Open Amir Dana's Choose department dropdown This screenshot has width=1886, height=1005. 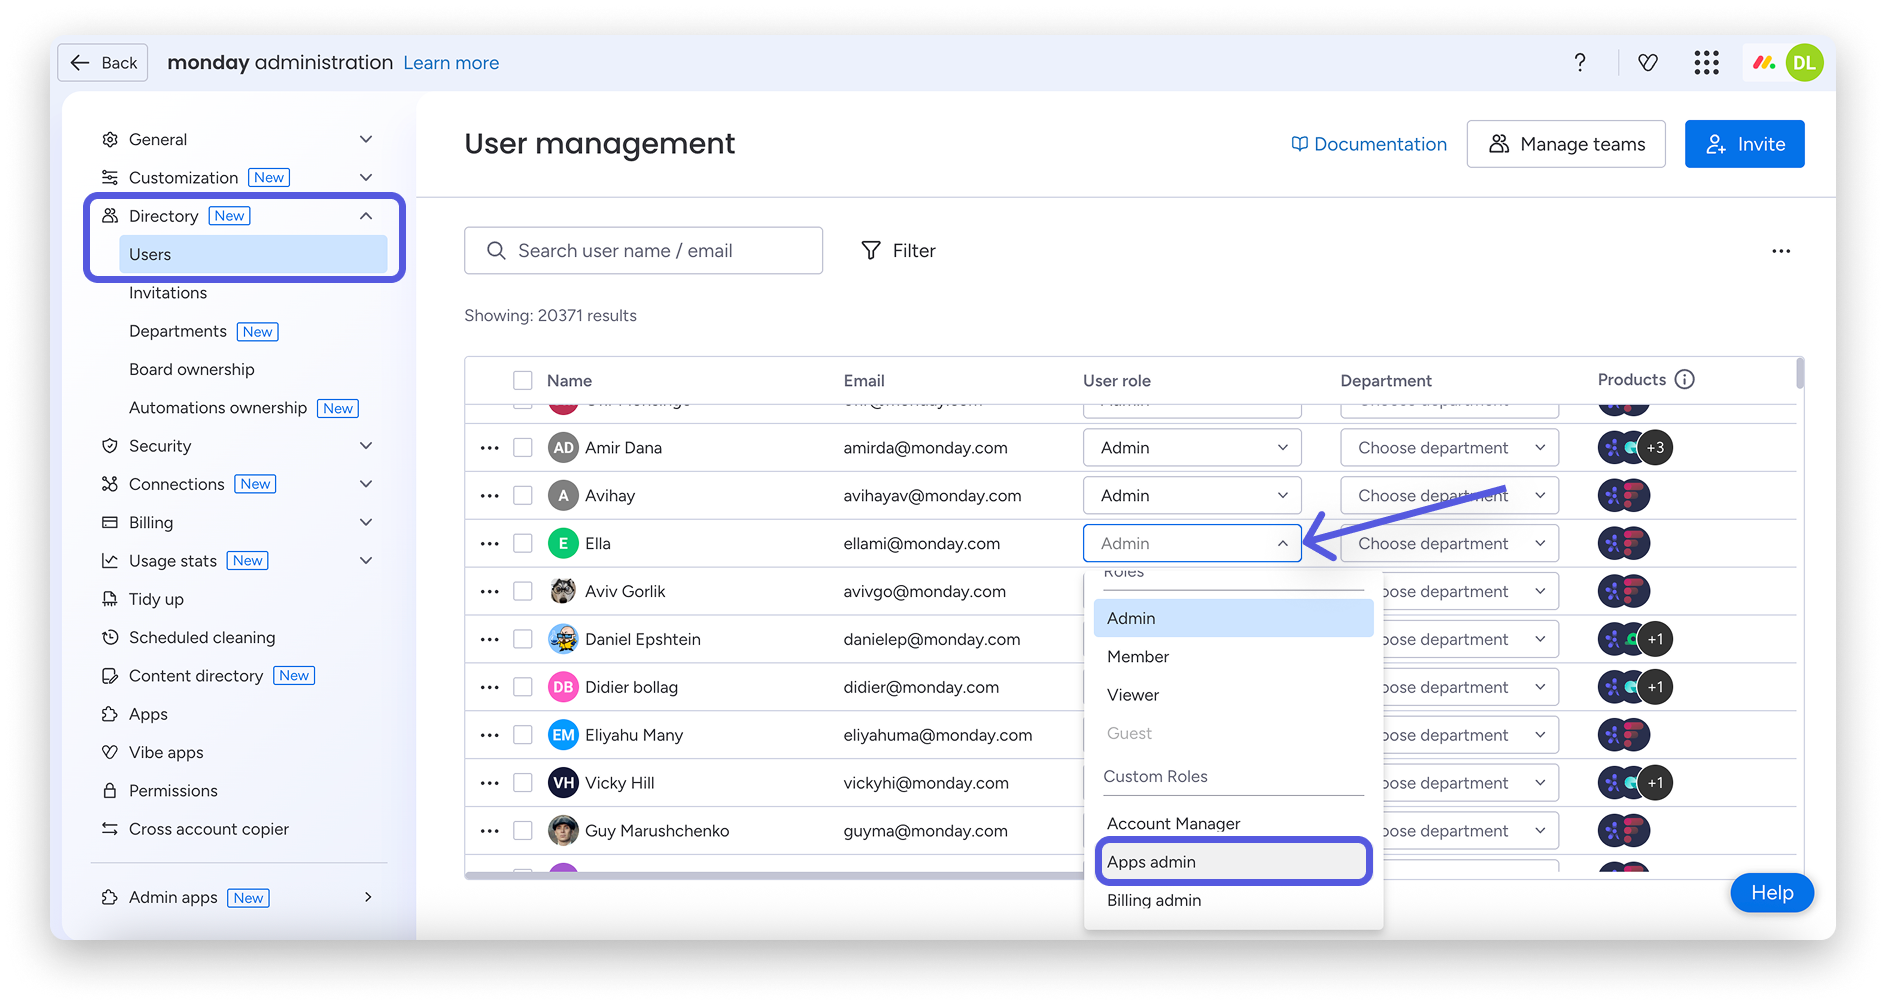1449,448
